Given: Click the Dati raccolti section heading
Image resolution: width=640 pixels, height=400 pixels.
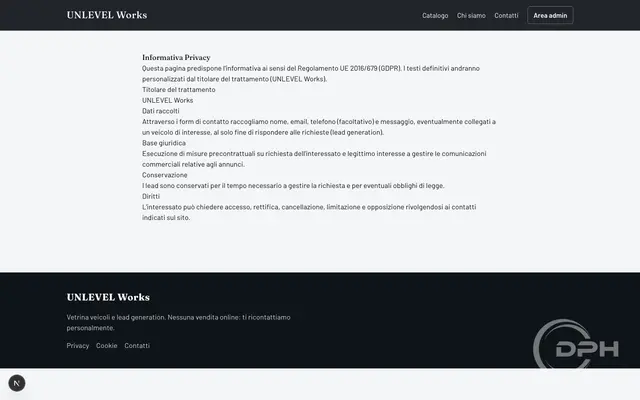Looking at the screenshot, I should point(161,111).
